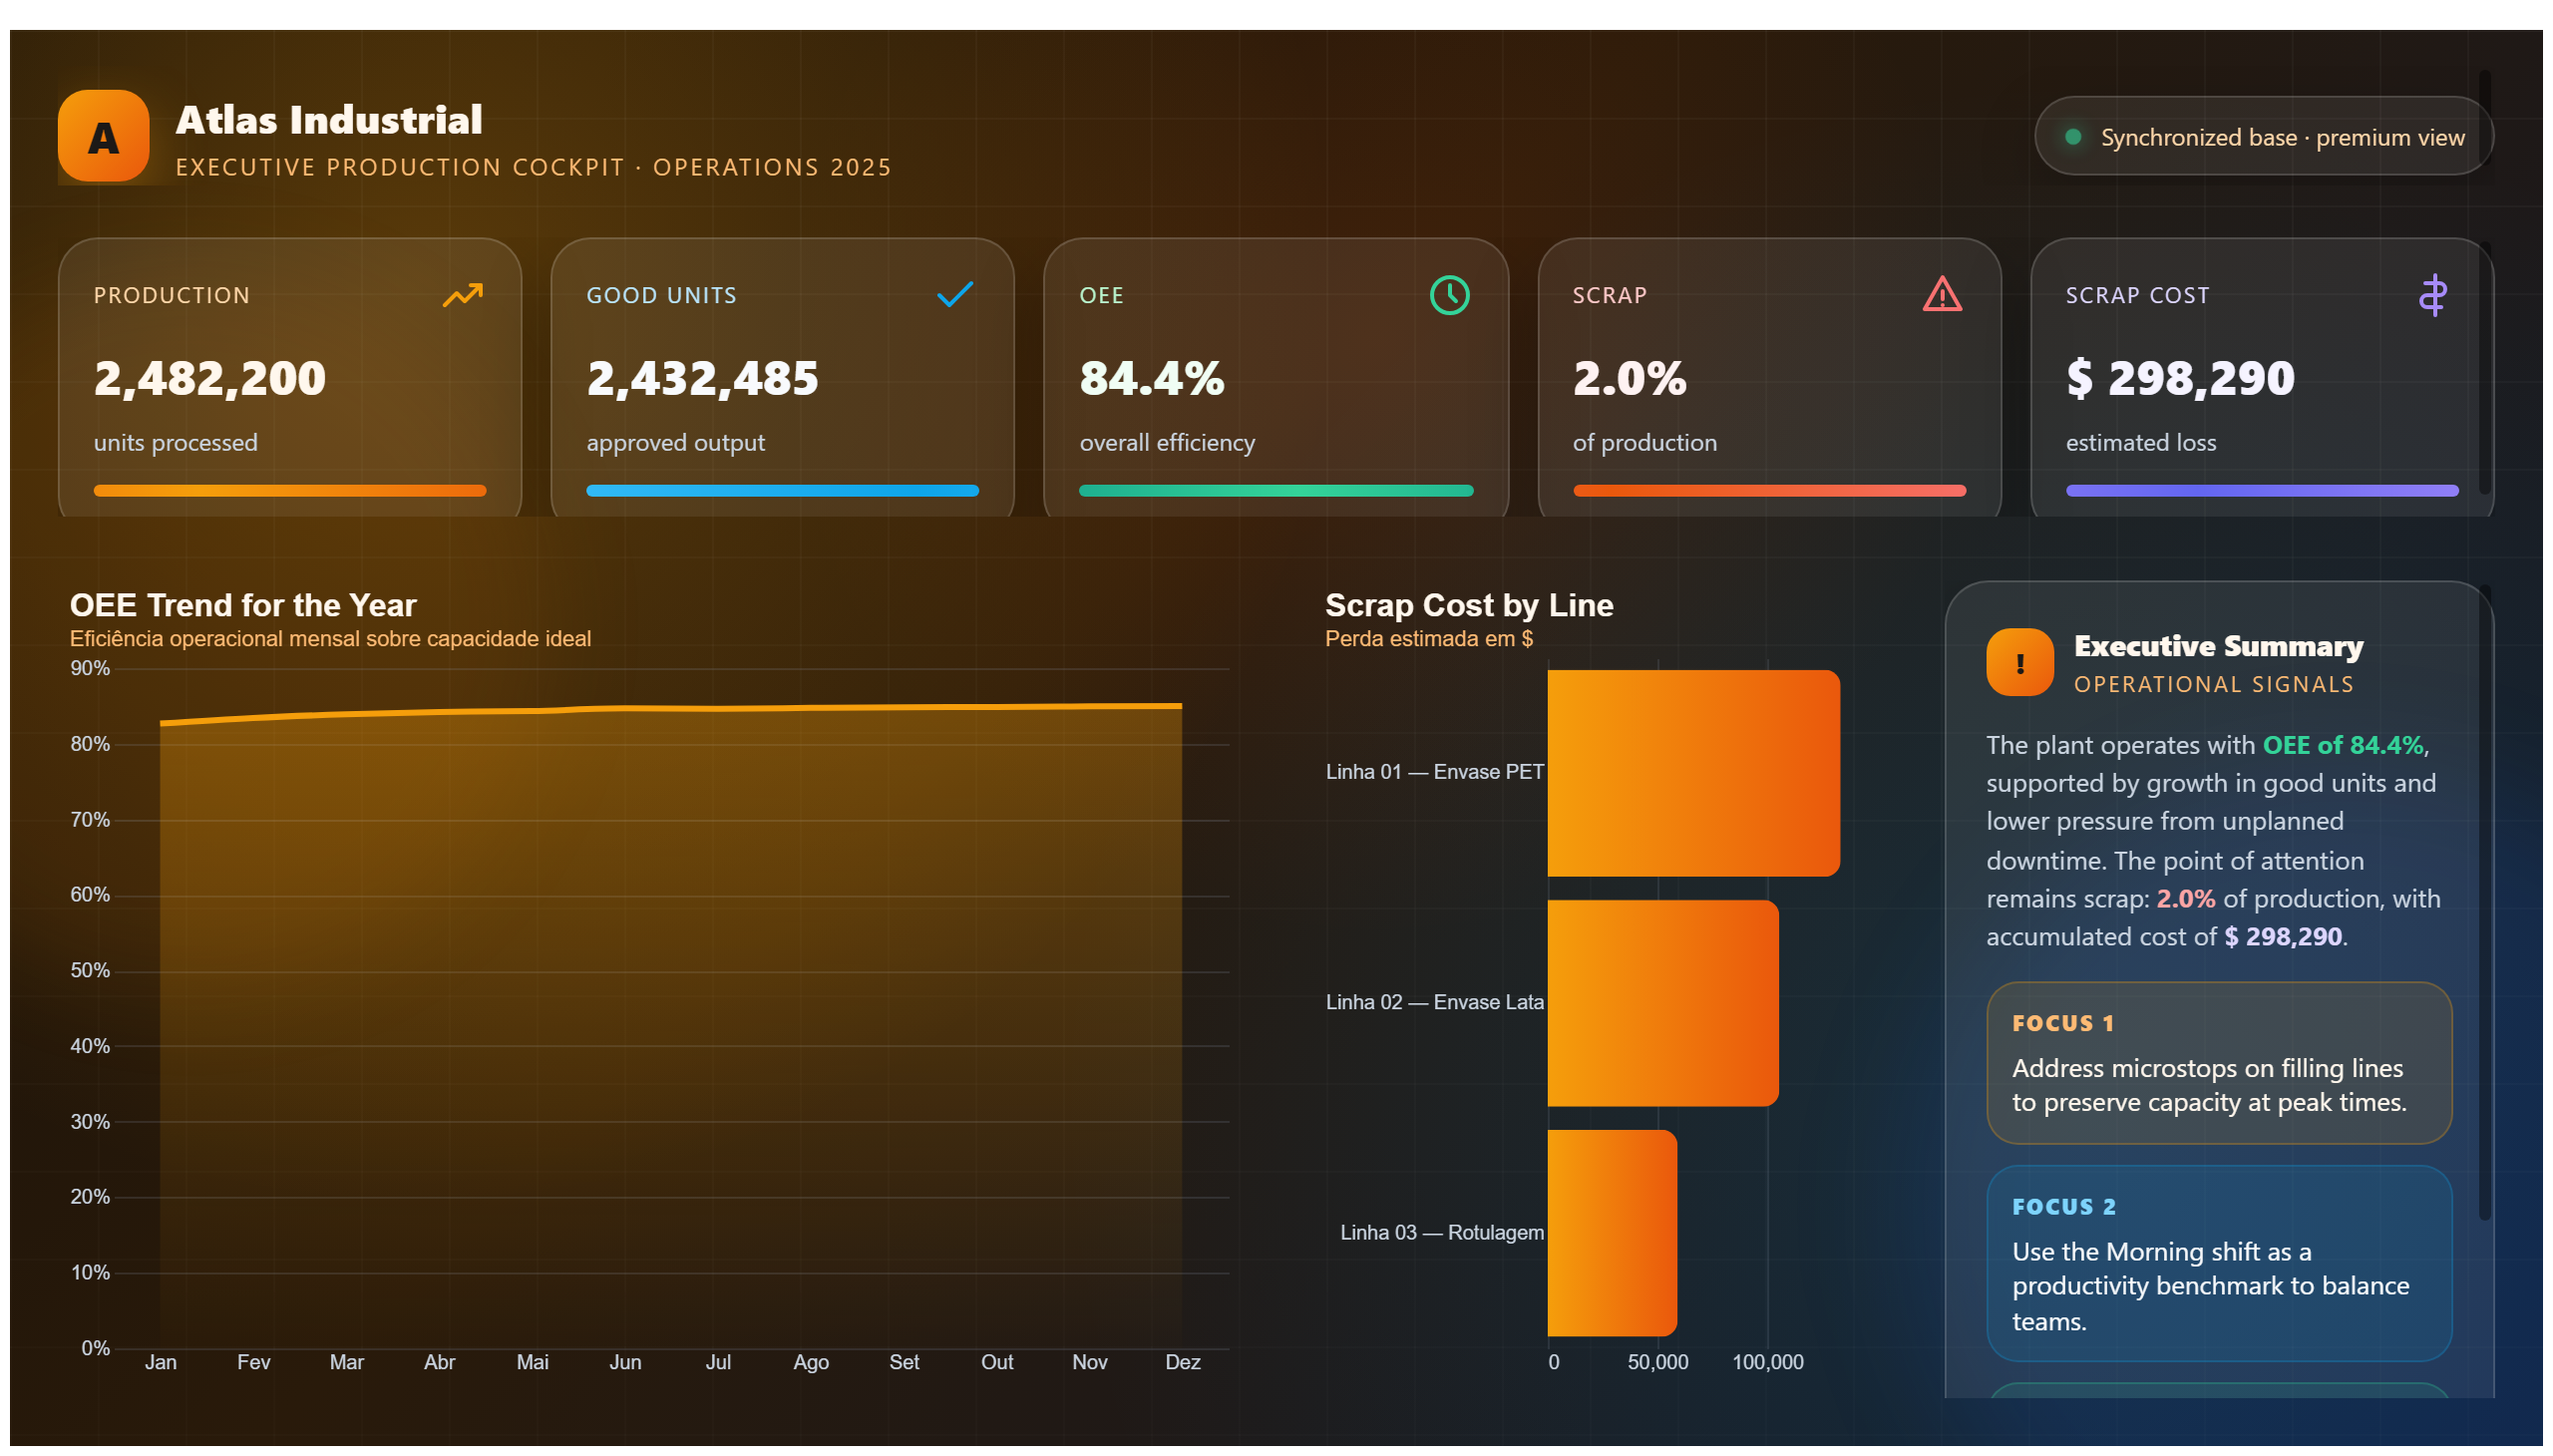
Task: Click the Linha 01 Envase PET bar
Action: coord(1693,773)
